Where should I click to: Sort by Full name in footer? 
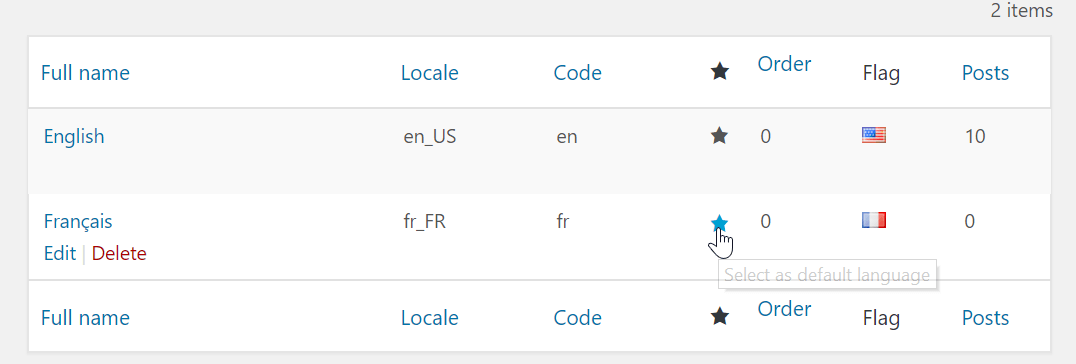click(x=85, y=318)
